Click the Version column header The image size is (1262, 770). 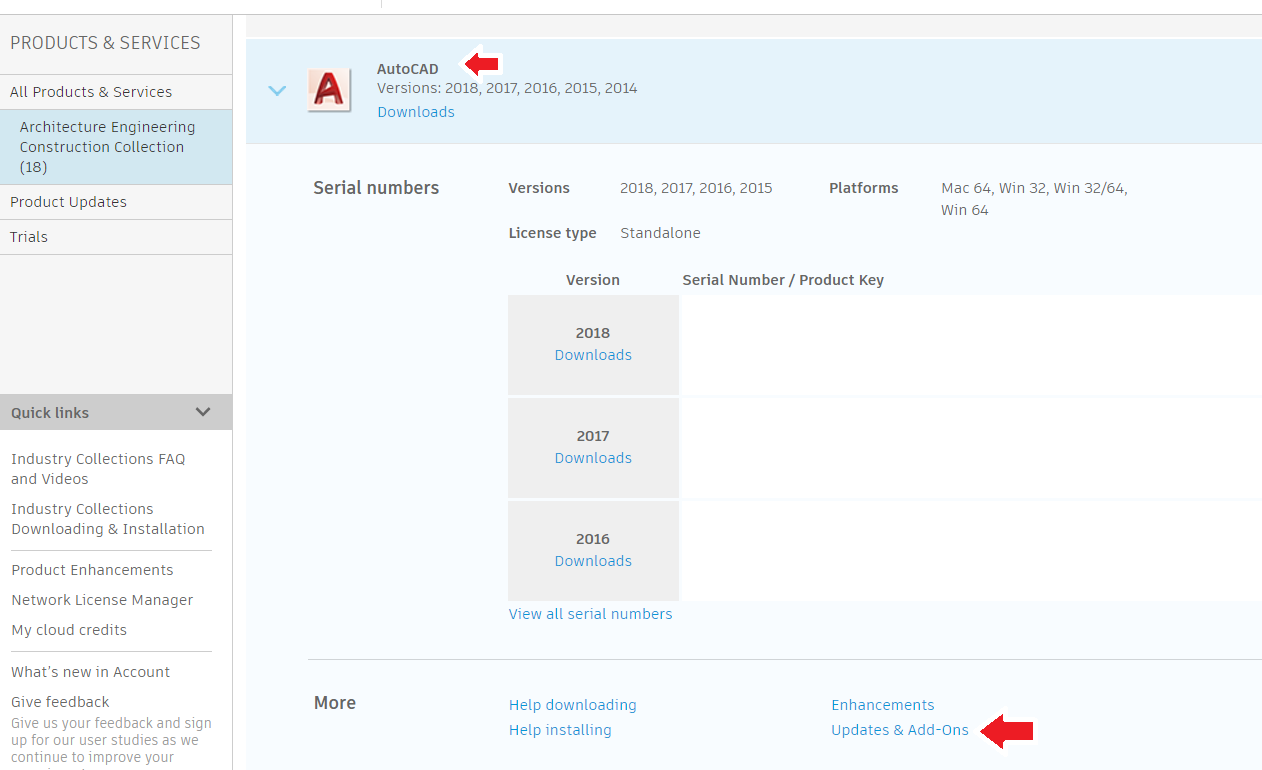(x=593, y=280)
